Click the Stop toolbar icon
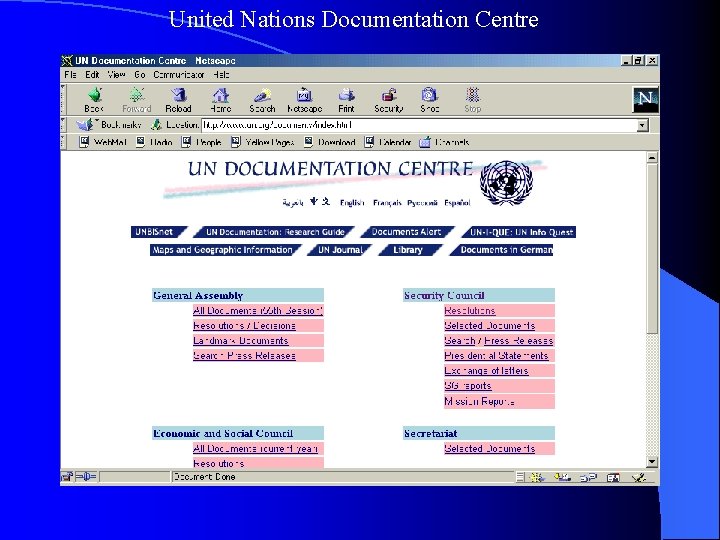 tap(472, 95)
